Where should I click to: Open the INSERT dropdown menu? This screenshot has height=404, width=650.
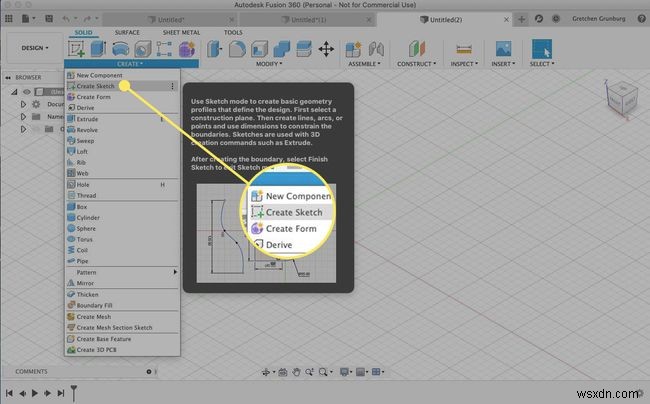[x=503, y=64]
